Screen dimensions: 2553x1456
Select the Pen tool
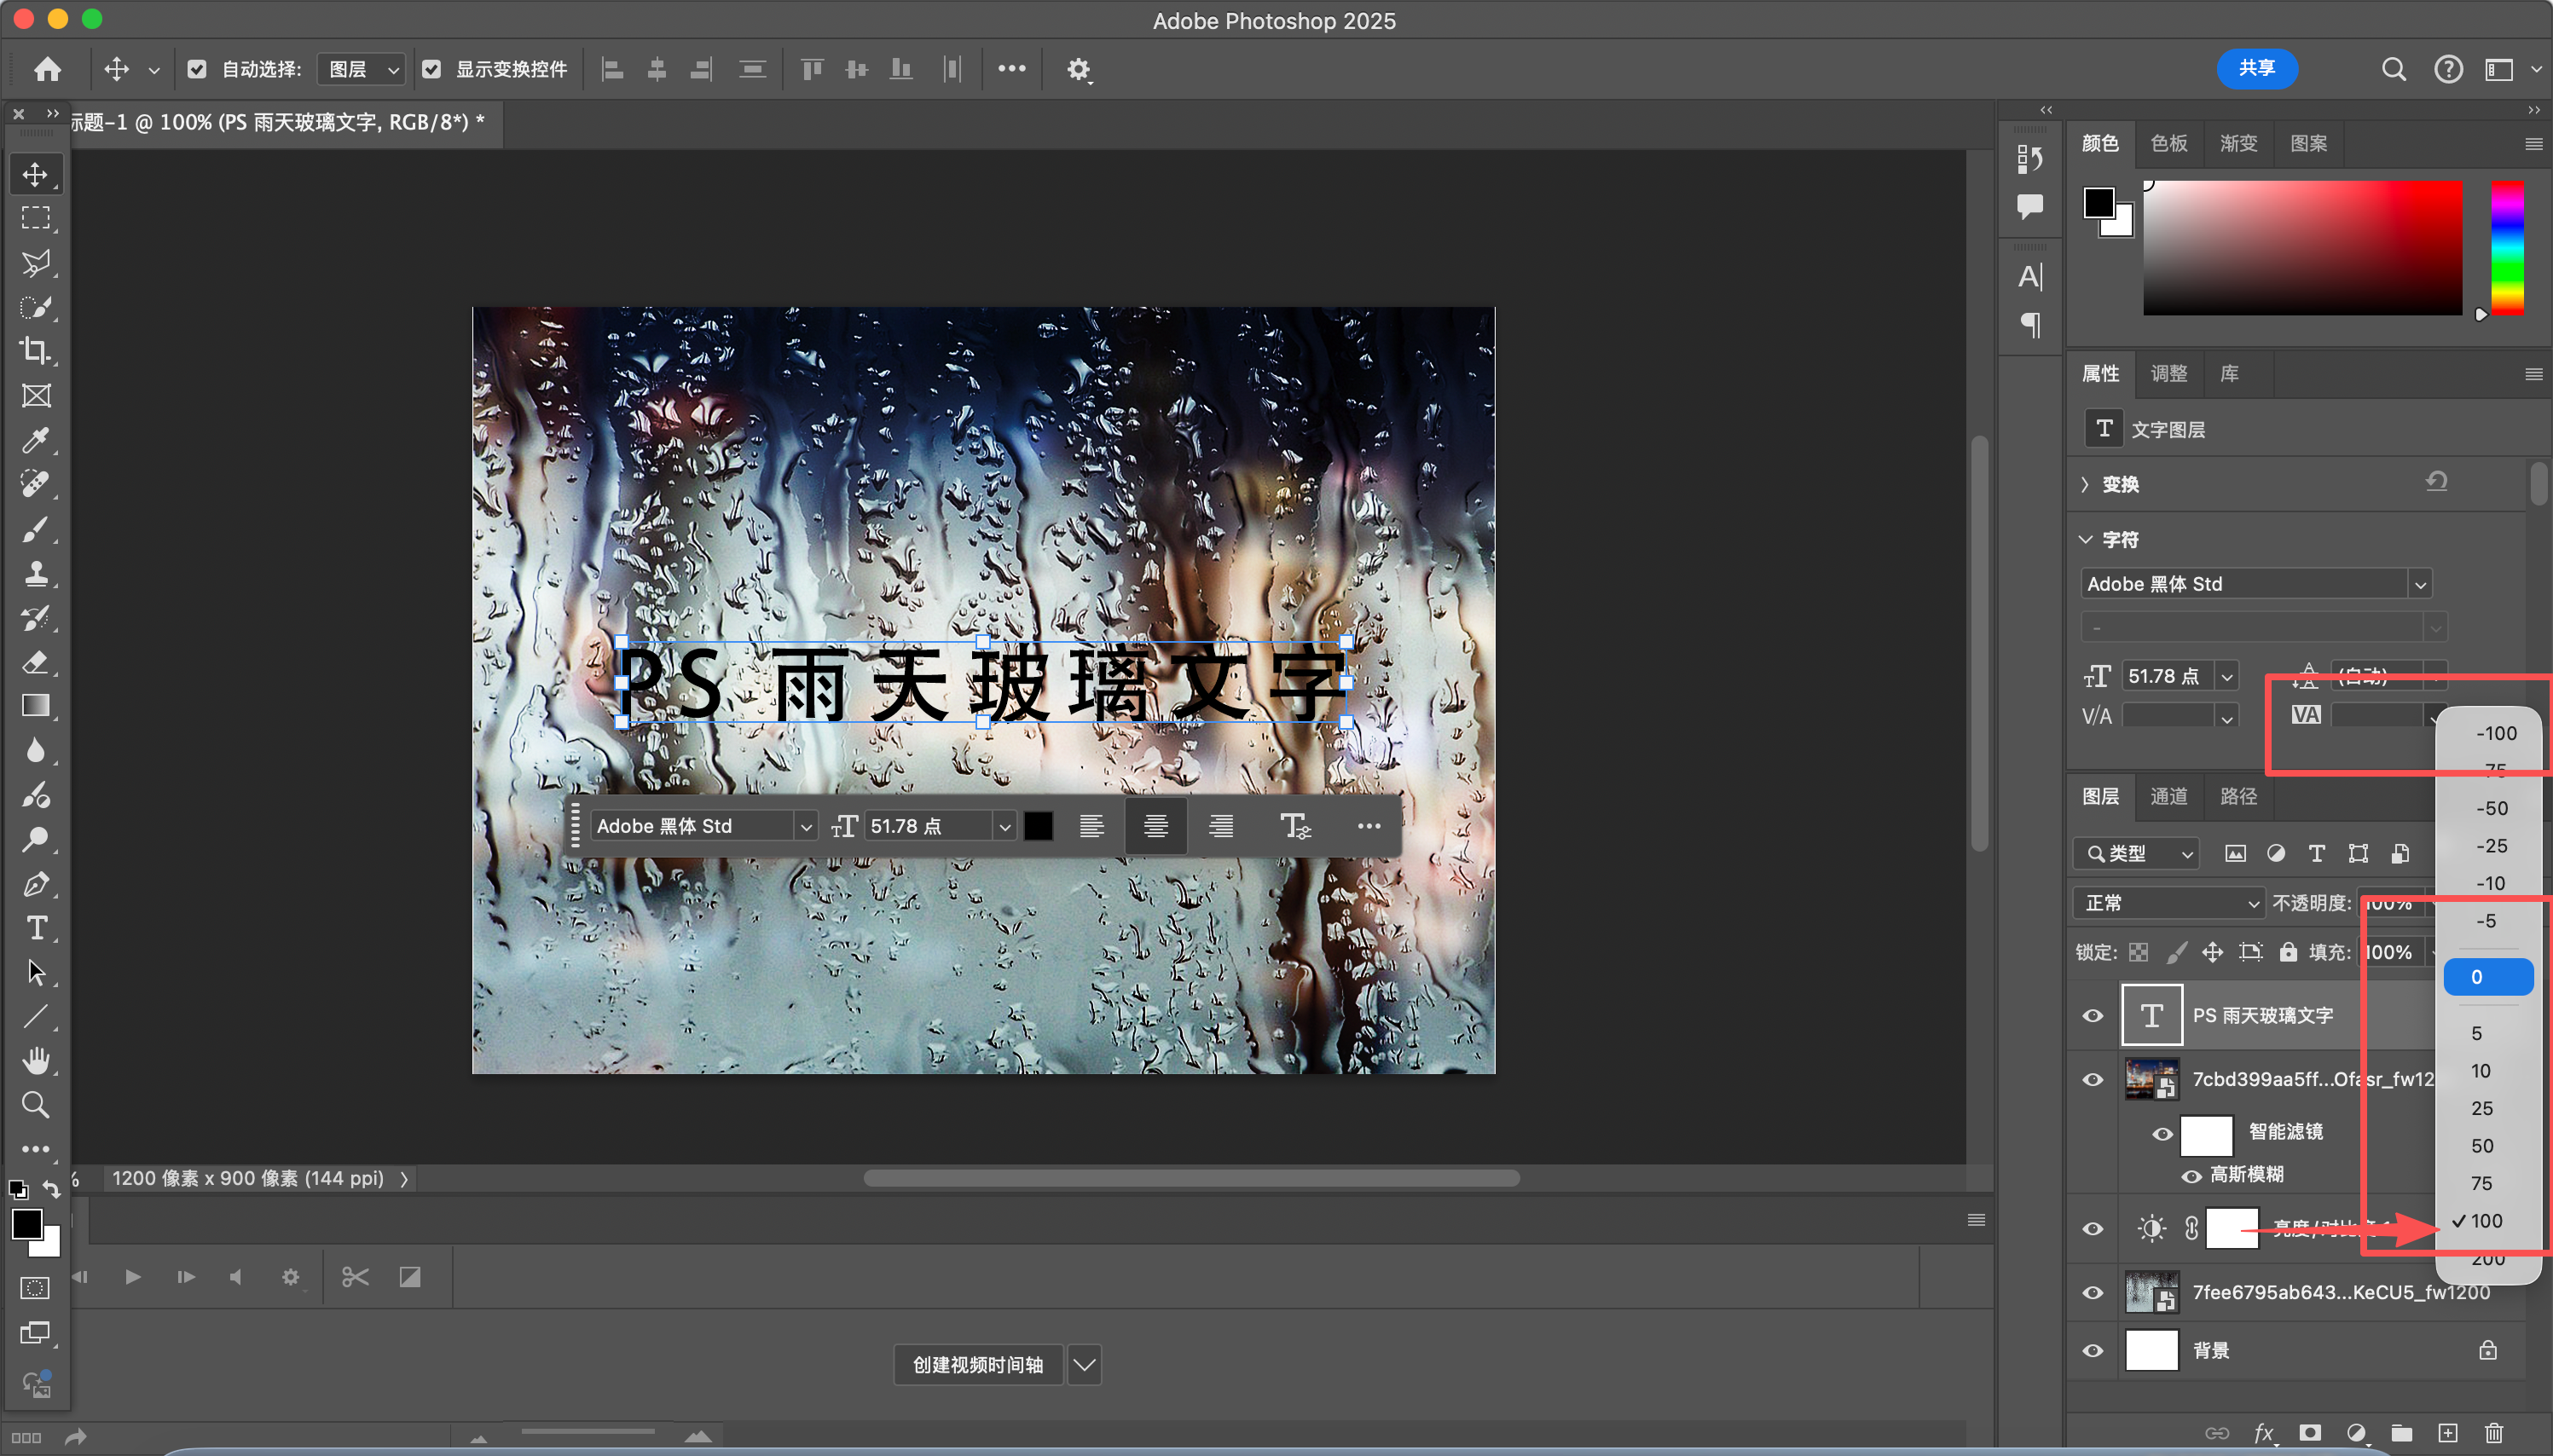pyautogui.click(x=35, y=884)
